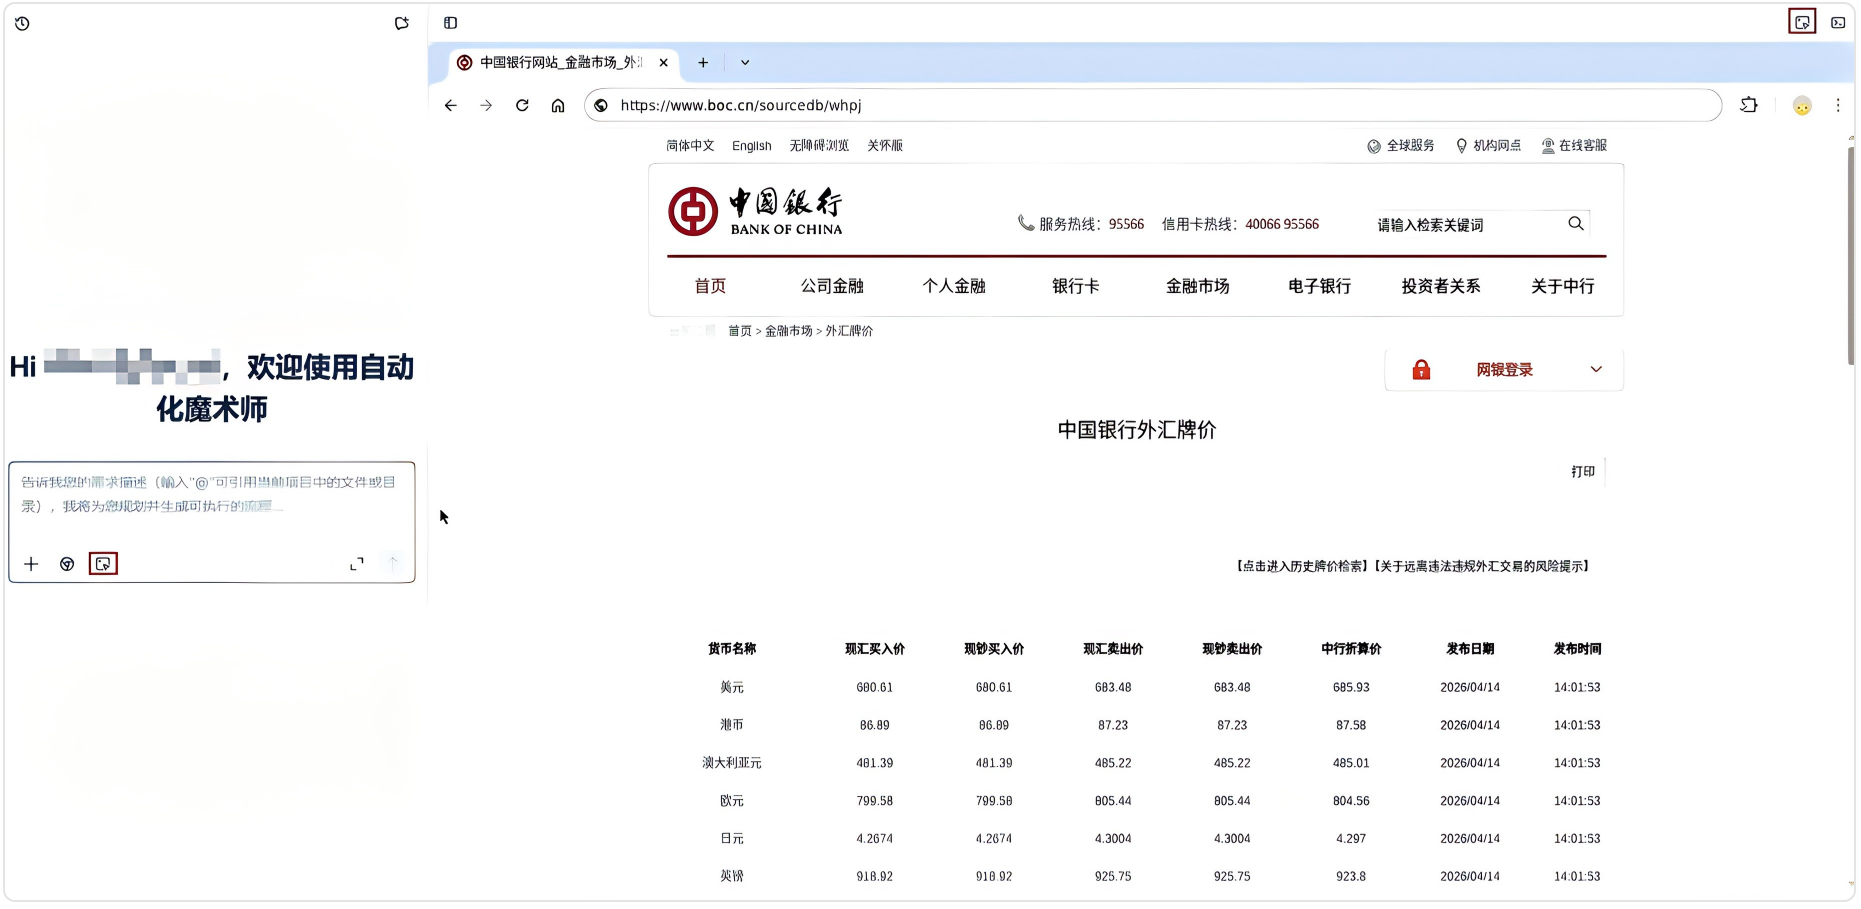This screenshot has width=1861, height=909.
Task: Focus the URL address bar
Action: (x=1152, y=105)
